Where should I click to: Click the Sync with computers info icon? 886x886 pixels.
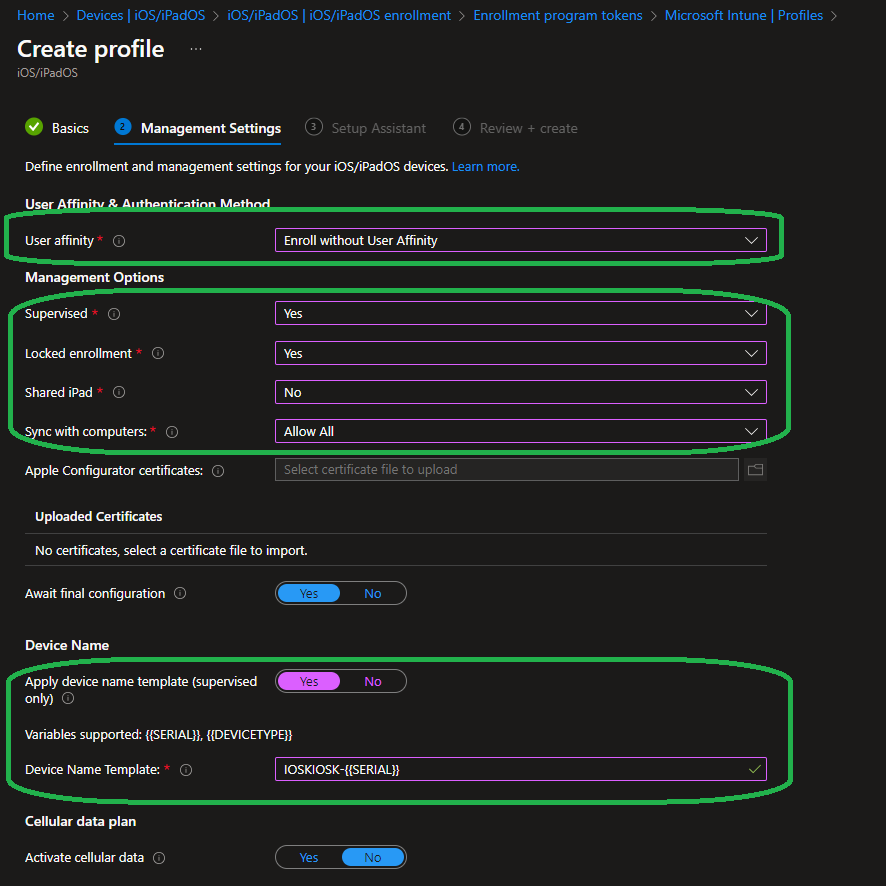pyautogui.click(x=172, y=432)
